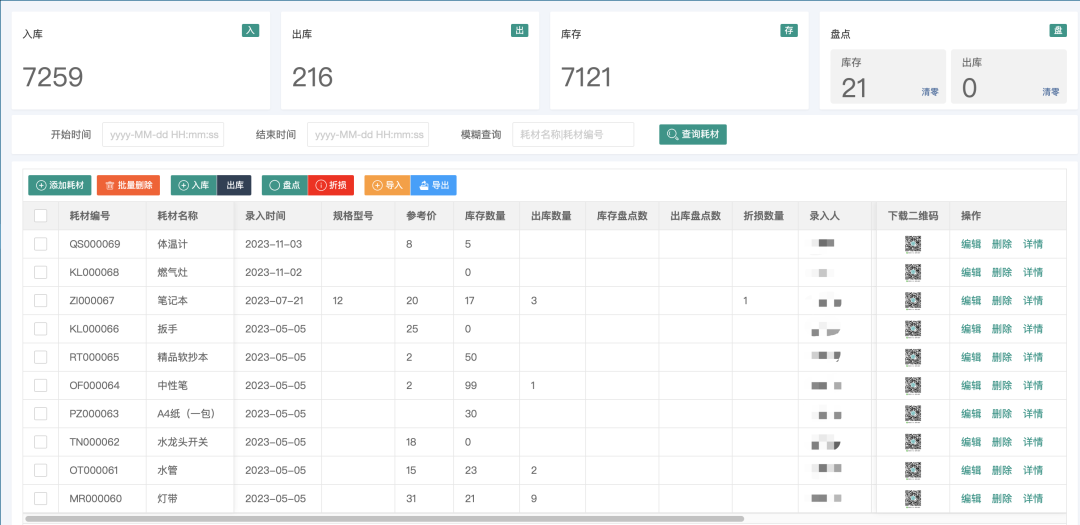The width and height of the screenshot is (1080, 525).
Task: Click the red 批量删除 button
Action: pyautogui.click(x=128, y=185)
